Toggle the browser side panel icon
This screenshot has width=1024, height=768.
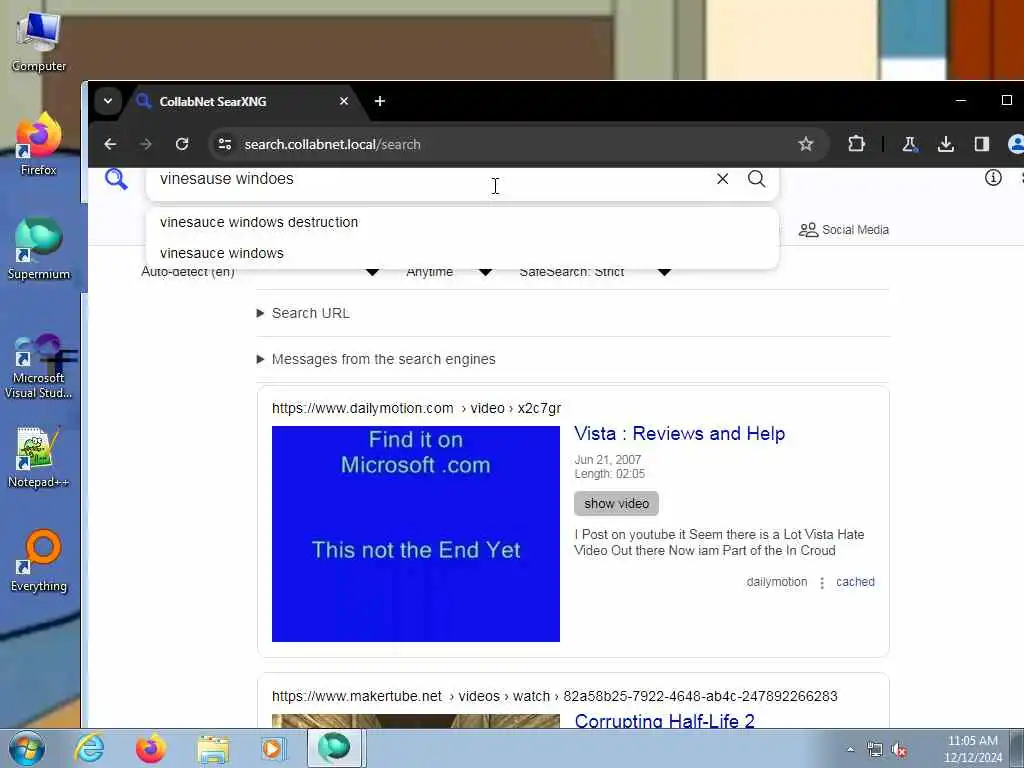tap(982, 144)
